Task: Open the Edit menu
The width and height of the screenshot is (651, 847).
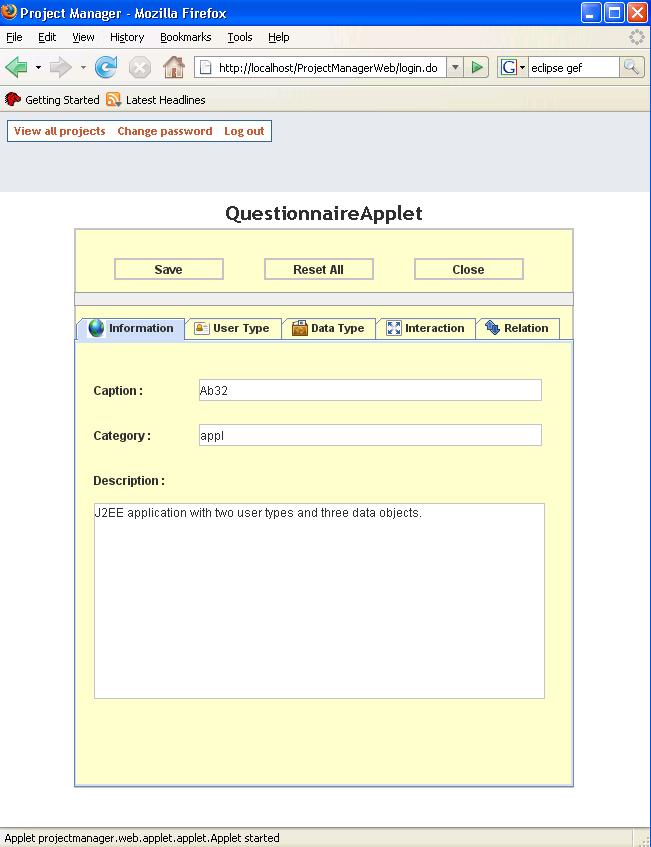Action: tap(47, 37)
